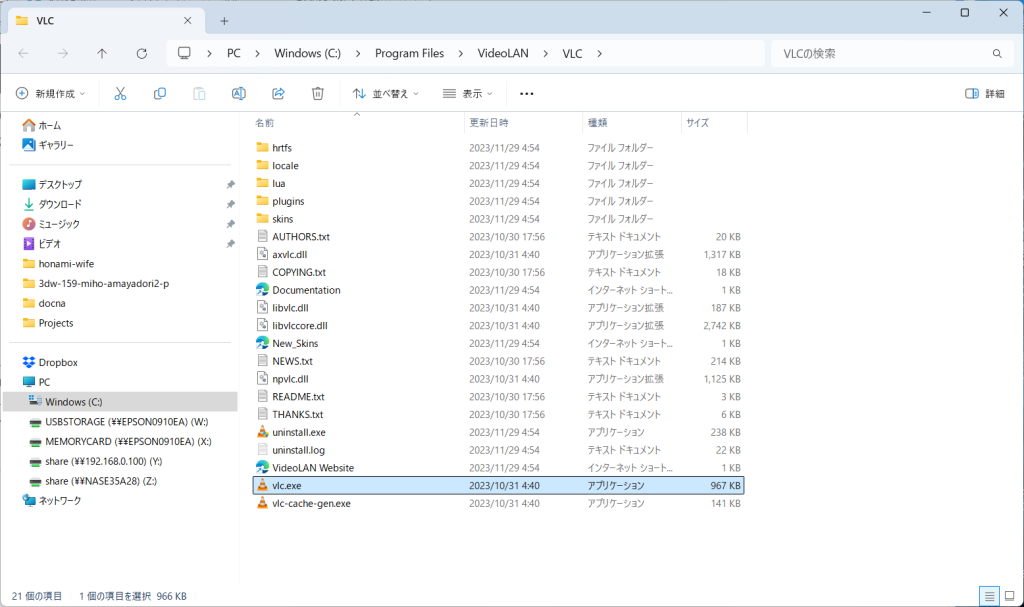Click the Rename icon in toolbar
This screenshot has height=607, width=1024.
click(239, 93)
